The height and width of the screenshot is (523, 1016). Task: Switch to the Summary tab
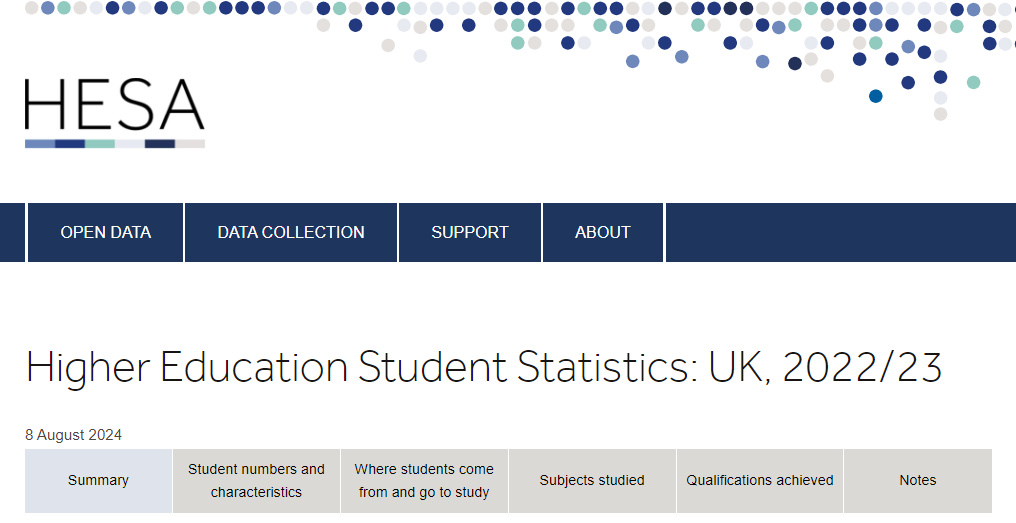pos(98,480)
